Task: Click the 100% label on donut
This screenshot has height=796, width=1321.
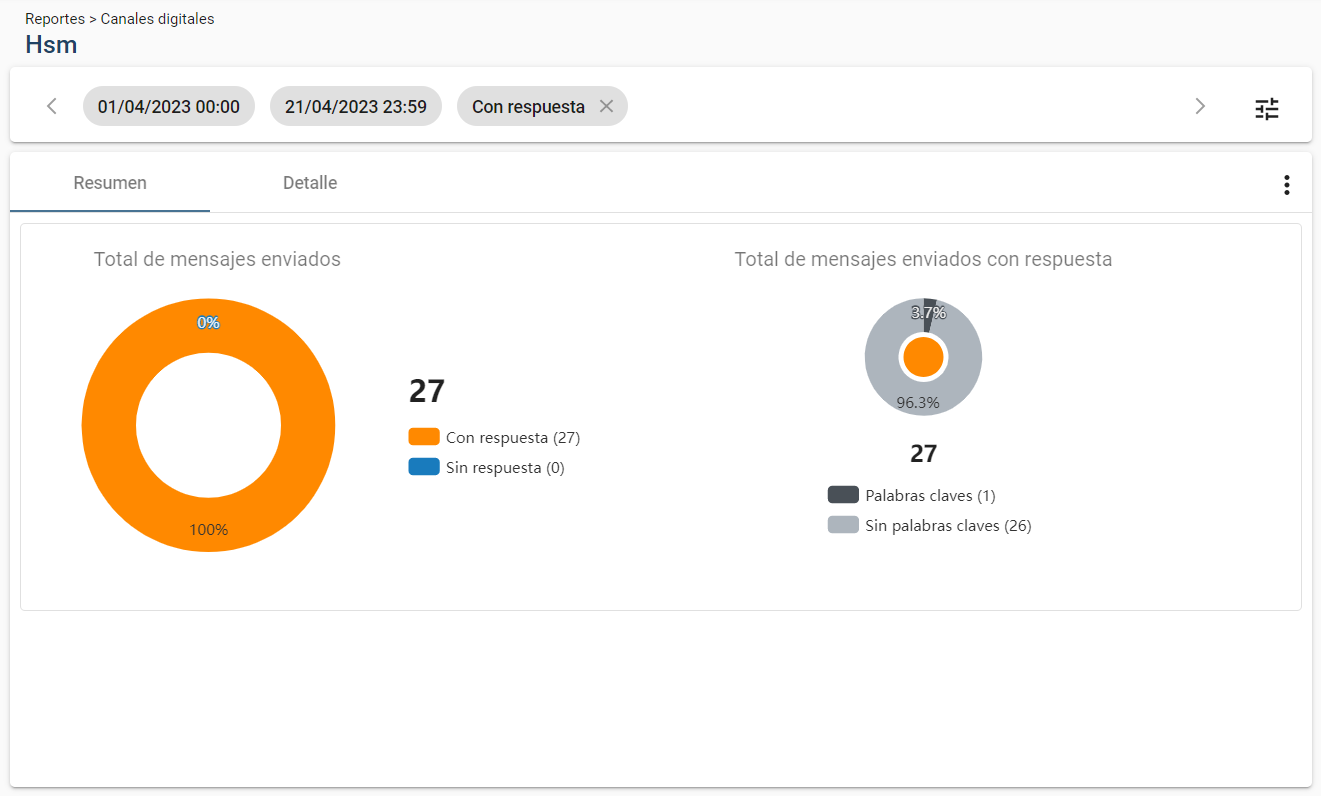Action: click(209, 530)
